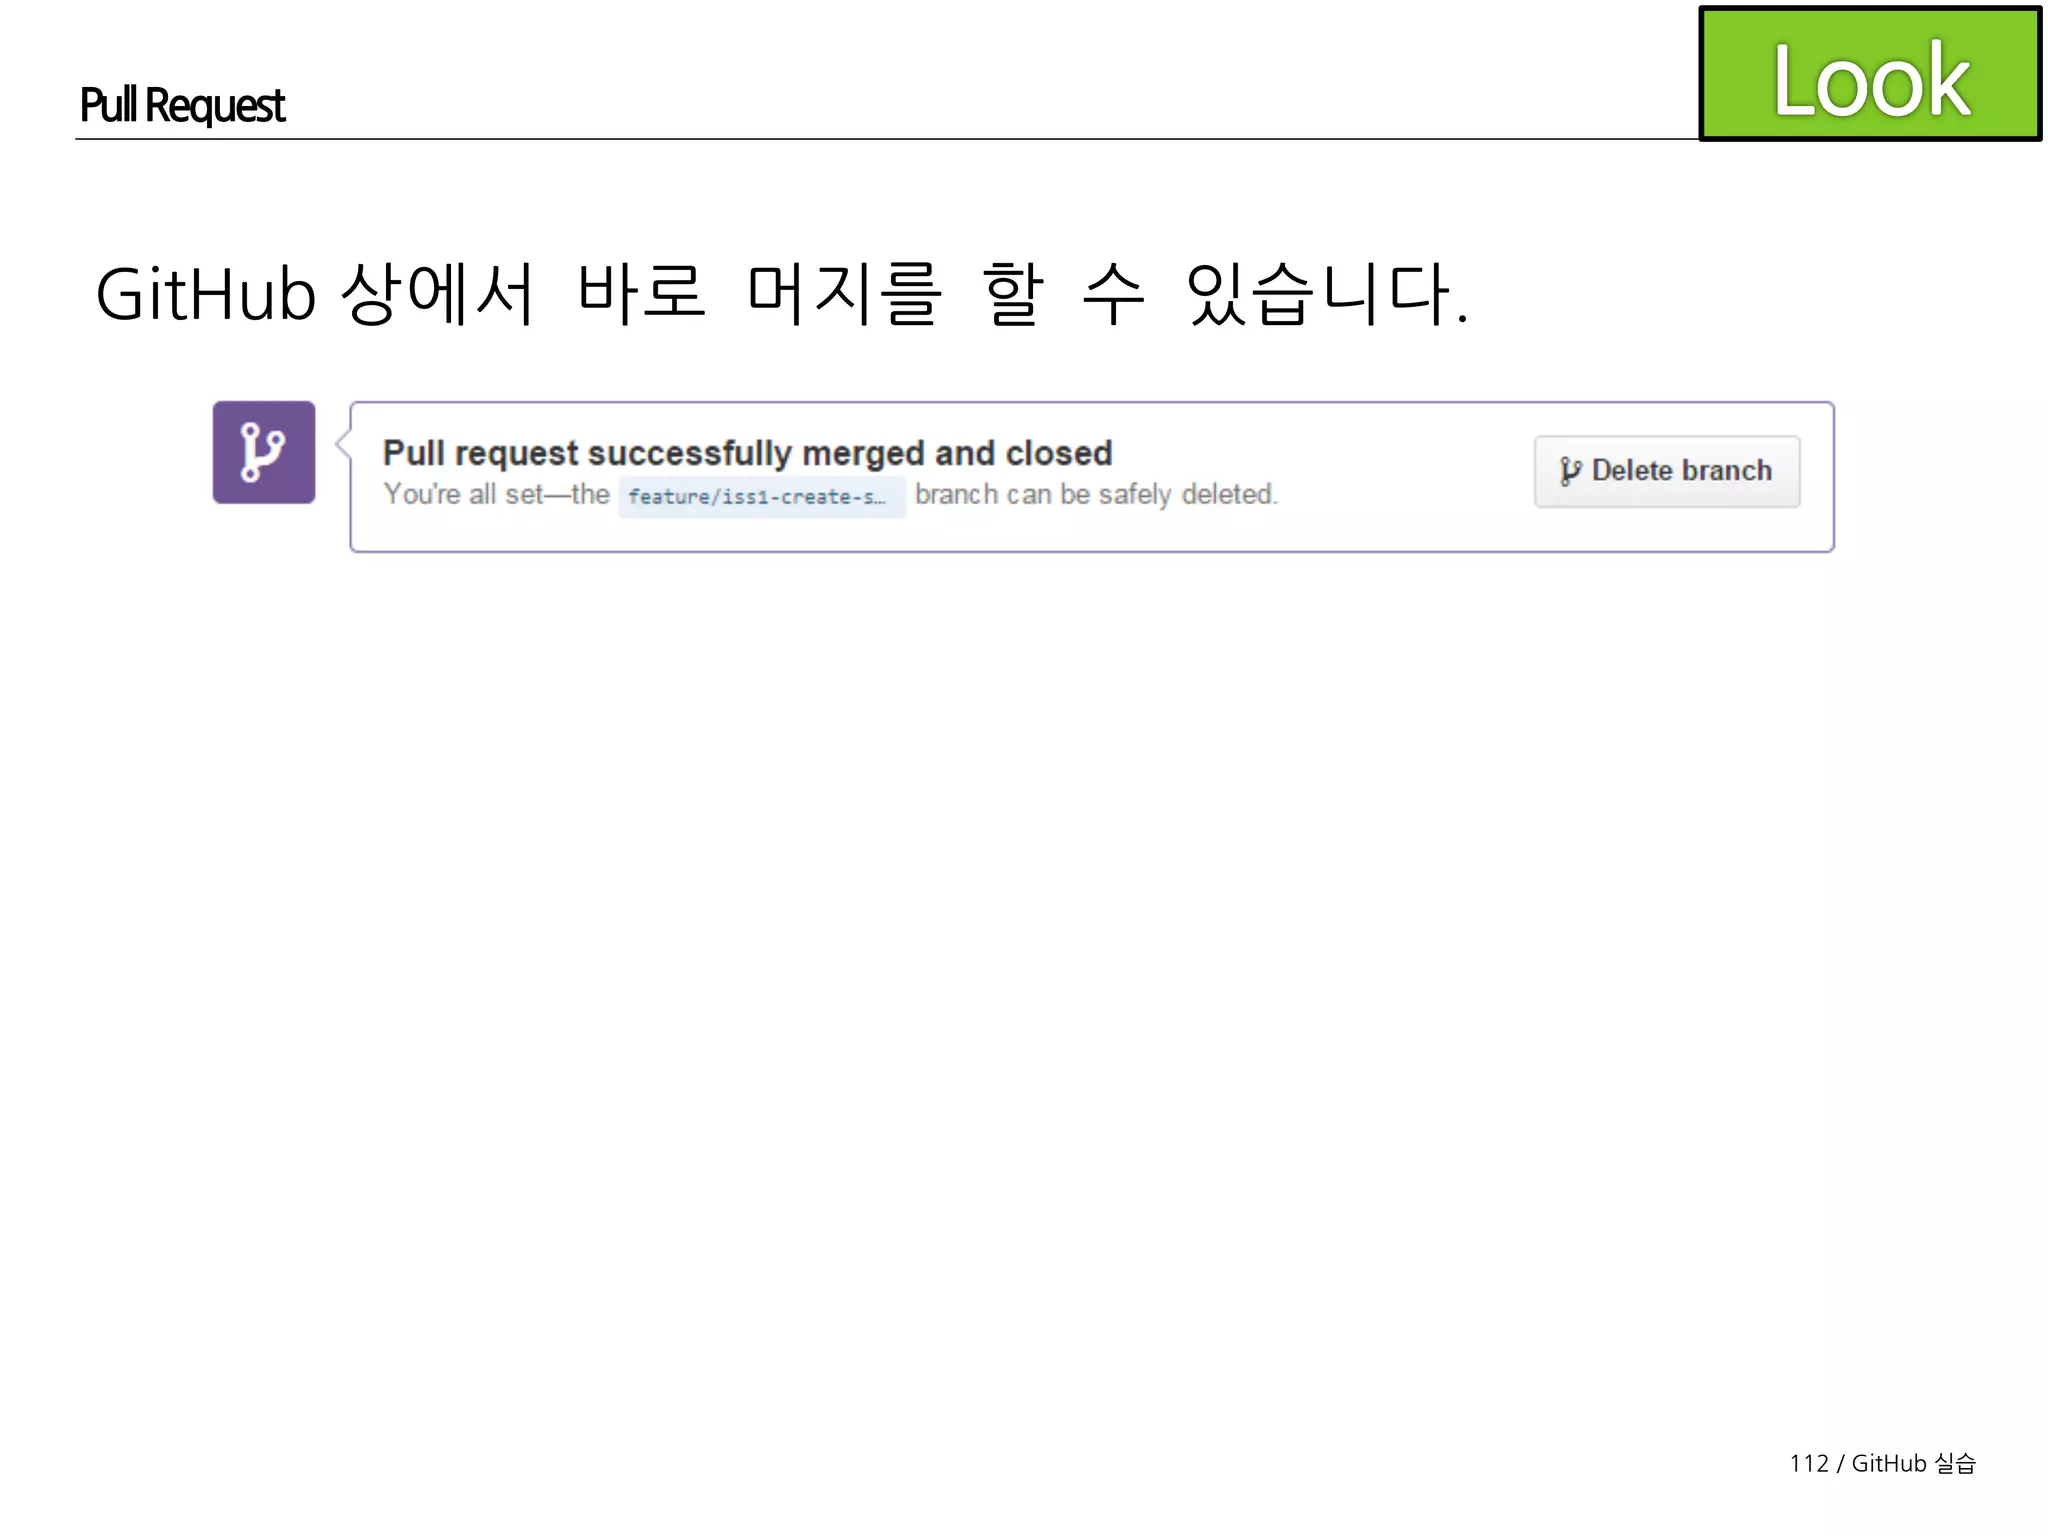The height and width of the screenshot is (1536, 2048).
Task: Click the "112 / GitHub 실습" page footer
Action: (1882, 1463)
